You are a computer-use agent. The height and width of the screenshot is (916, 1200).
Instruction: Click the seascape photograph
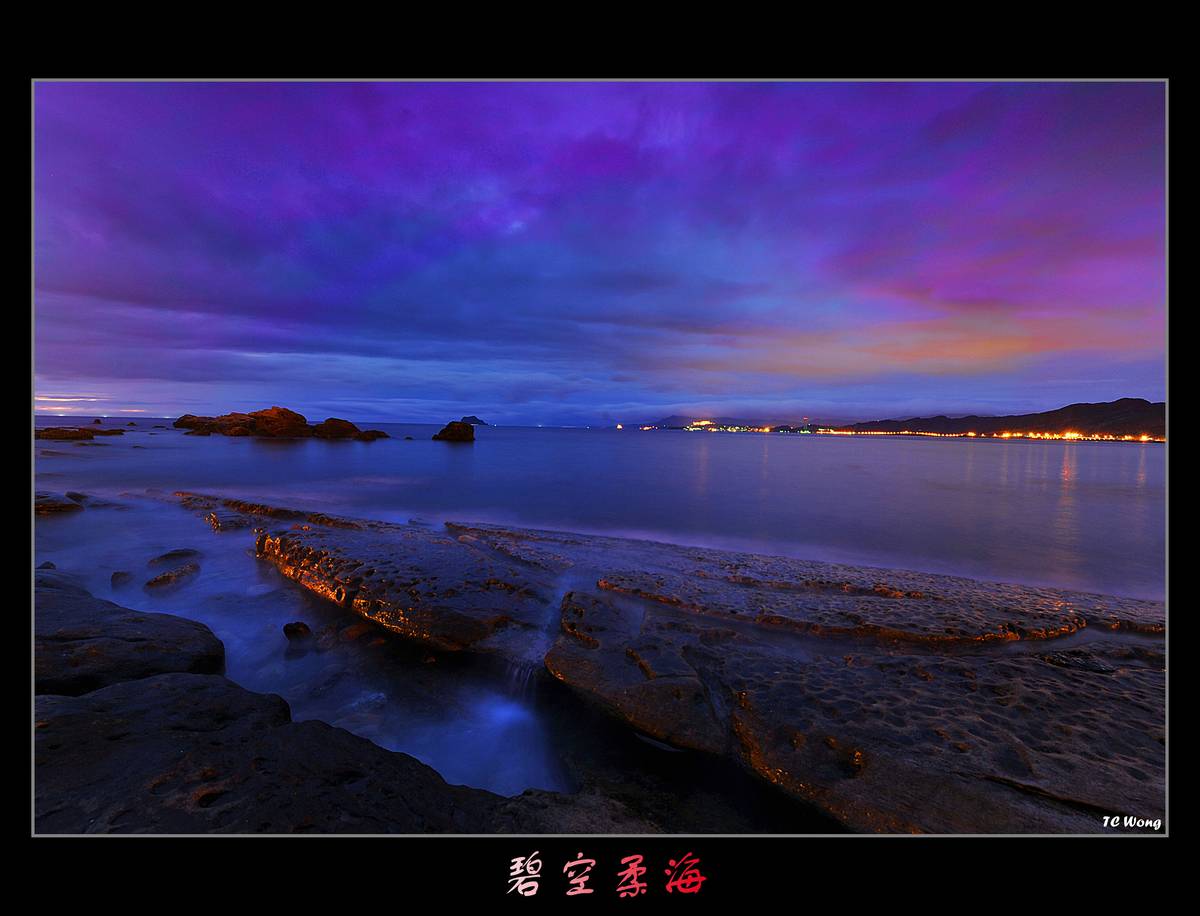tap(600, 457)
